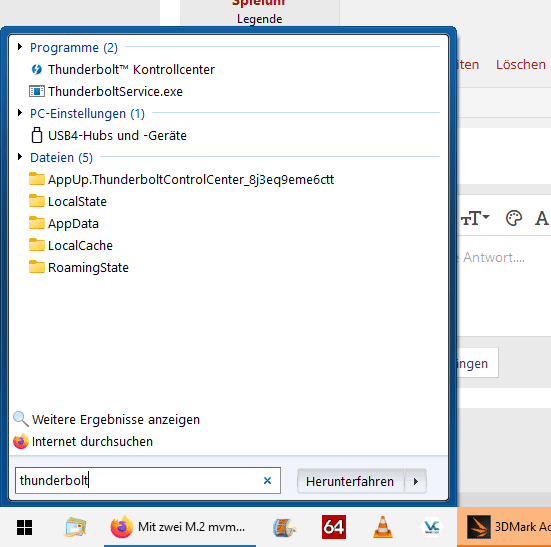Click the PC-Einstellungen (1) heading

tap(87, 113)
